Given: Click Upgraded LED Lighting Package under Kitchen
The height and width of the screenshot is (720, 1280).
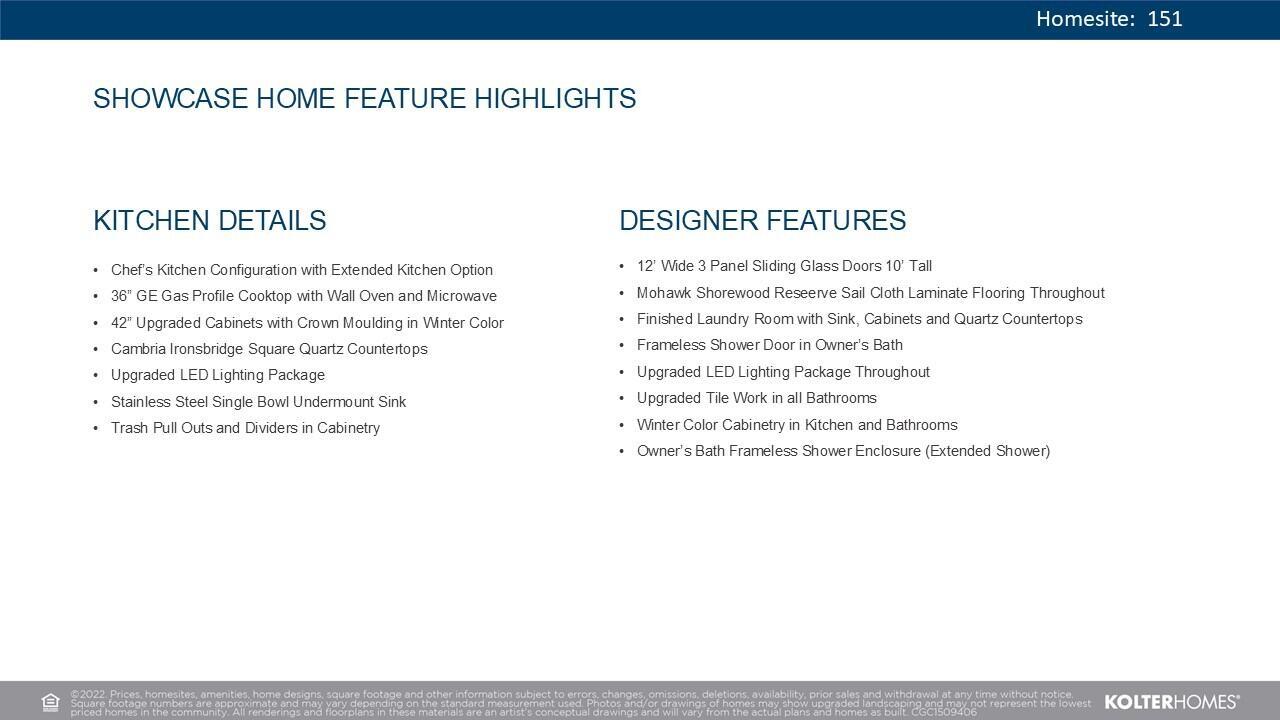Looking at the screenshot, I should tap(217, 375).
